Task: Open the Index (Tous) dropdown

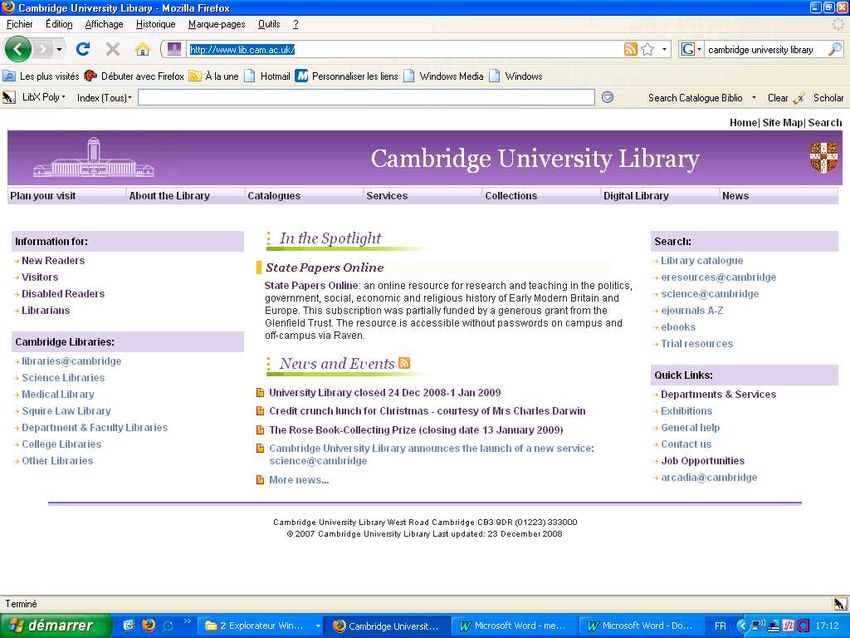Action: [x=104, y=98]
